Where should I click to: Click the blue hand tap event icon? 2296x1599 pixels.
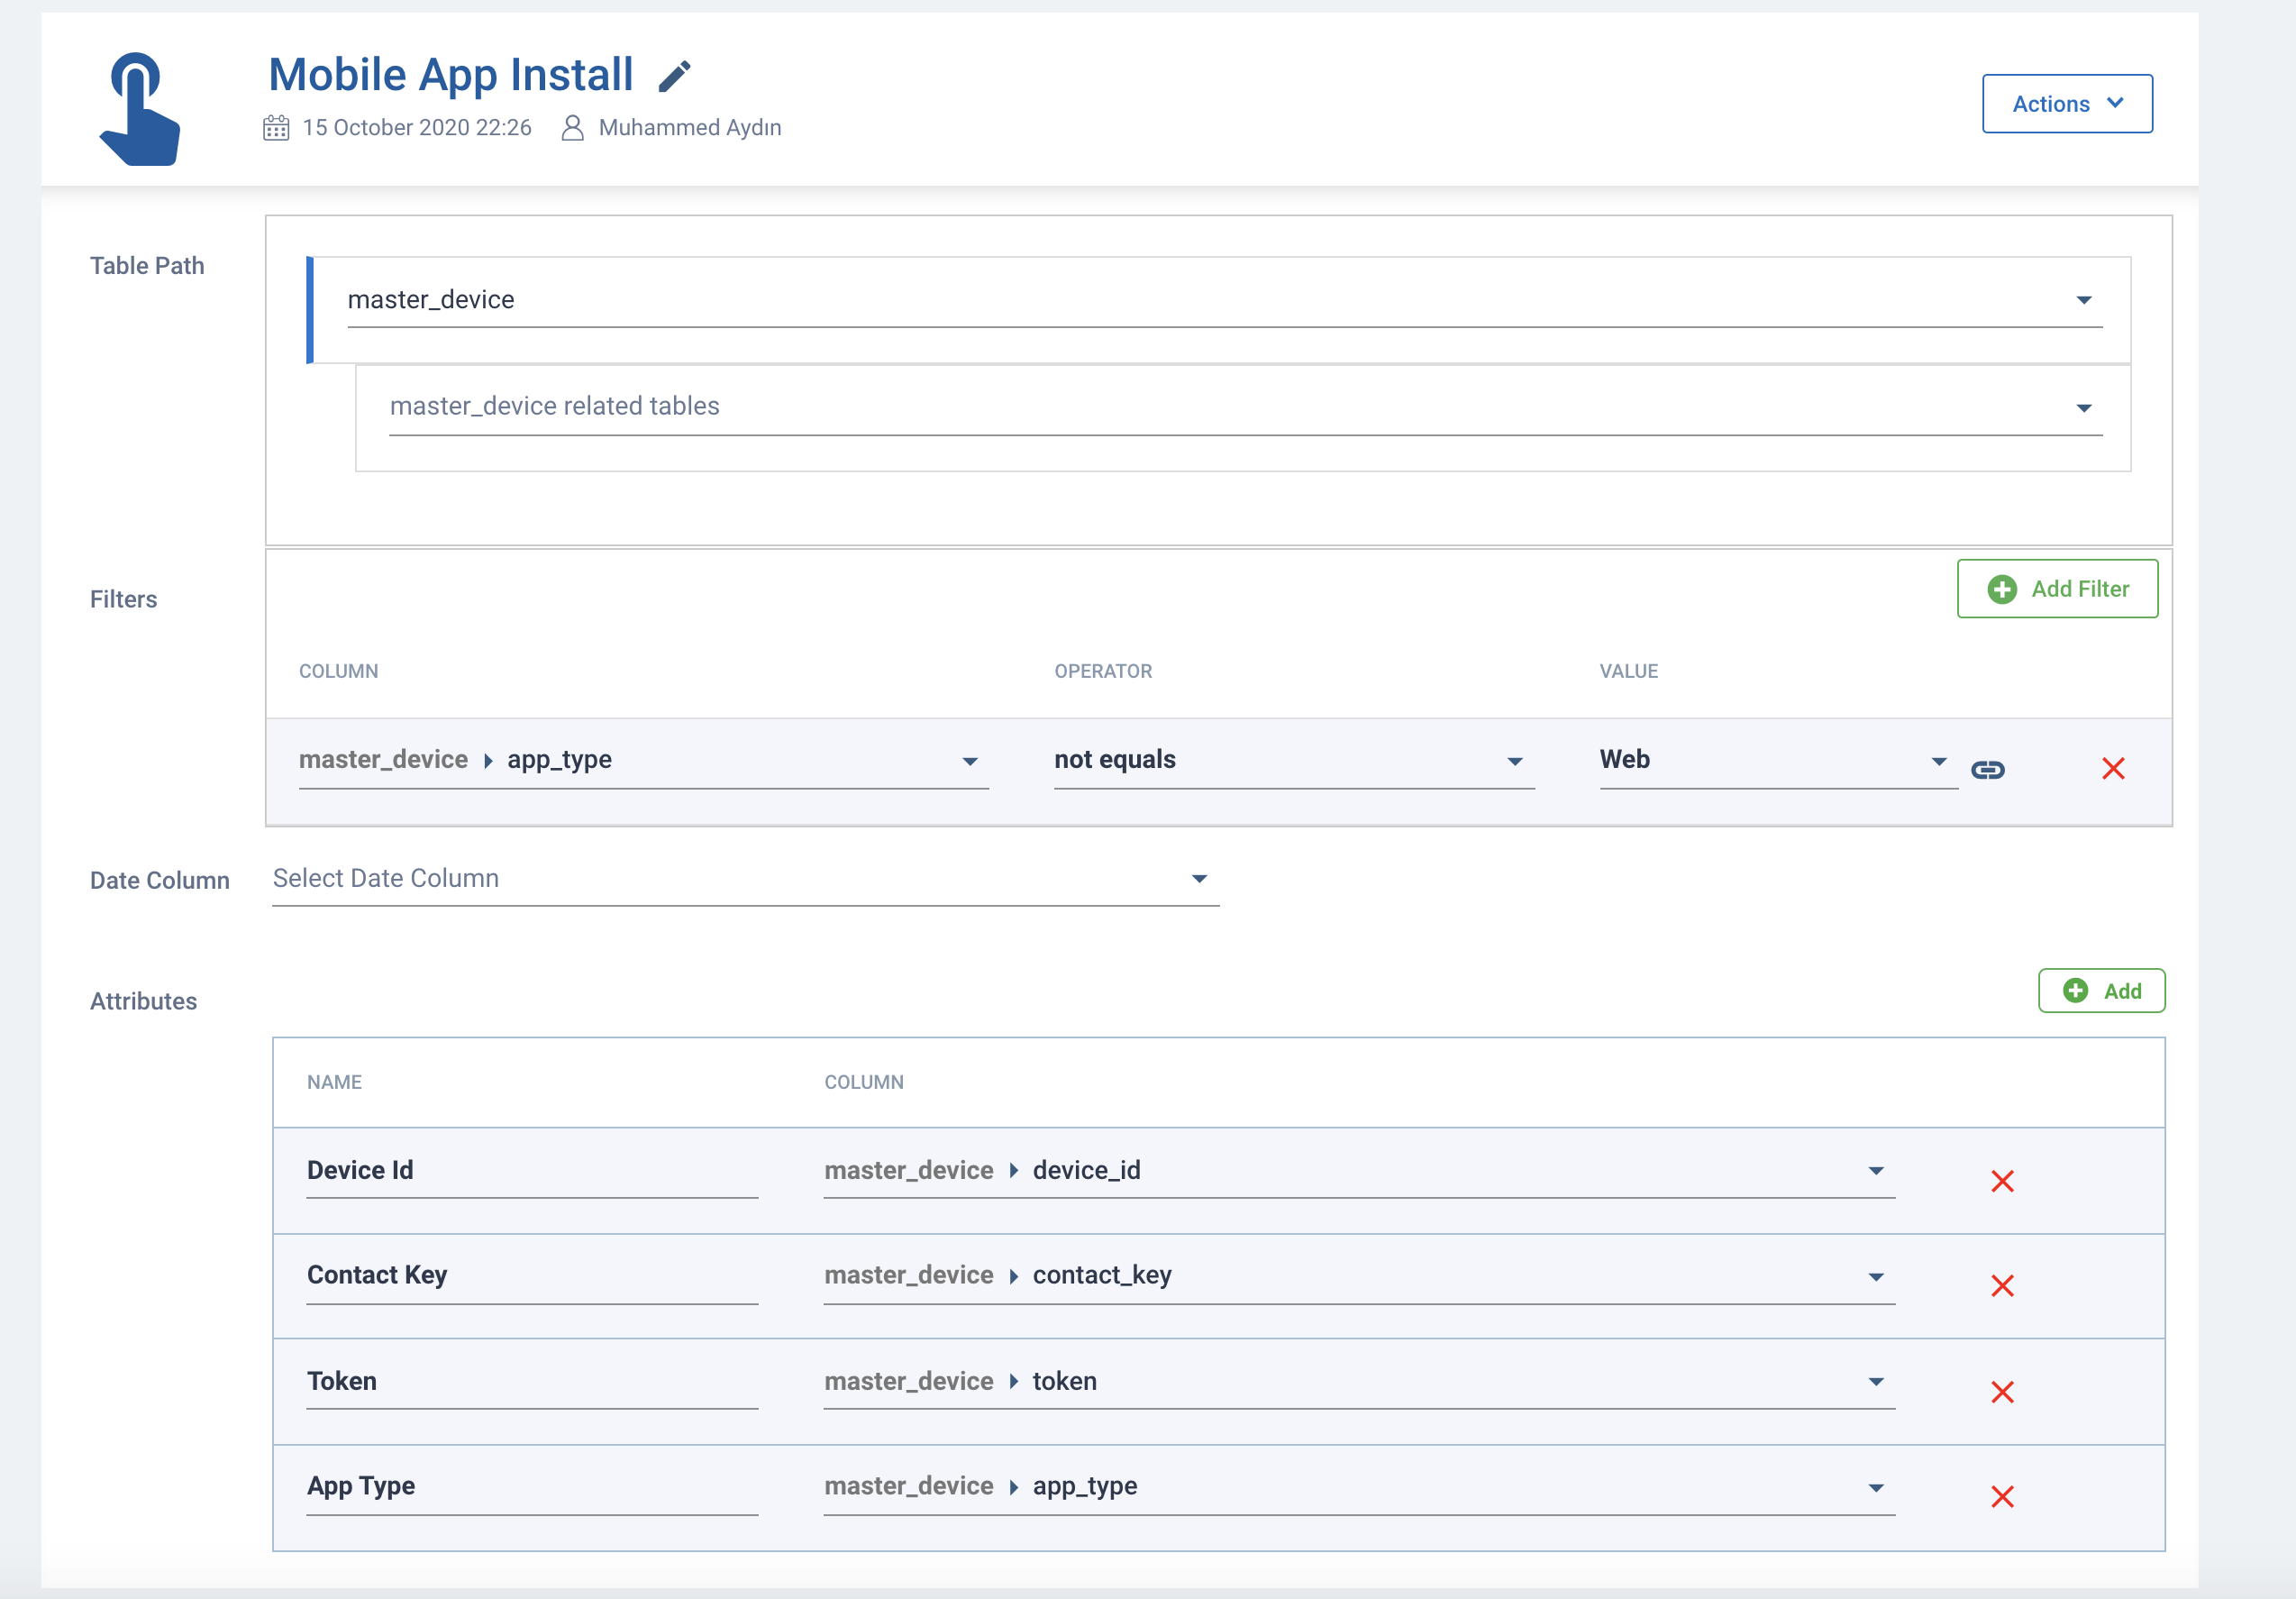(140, 109)
